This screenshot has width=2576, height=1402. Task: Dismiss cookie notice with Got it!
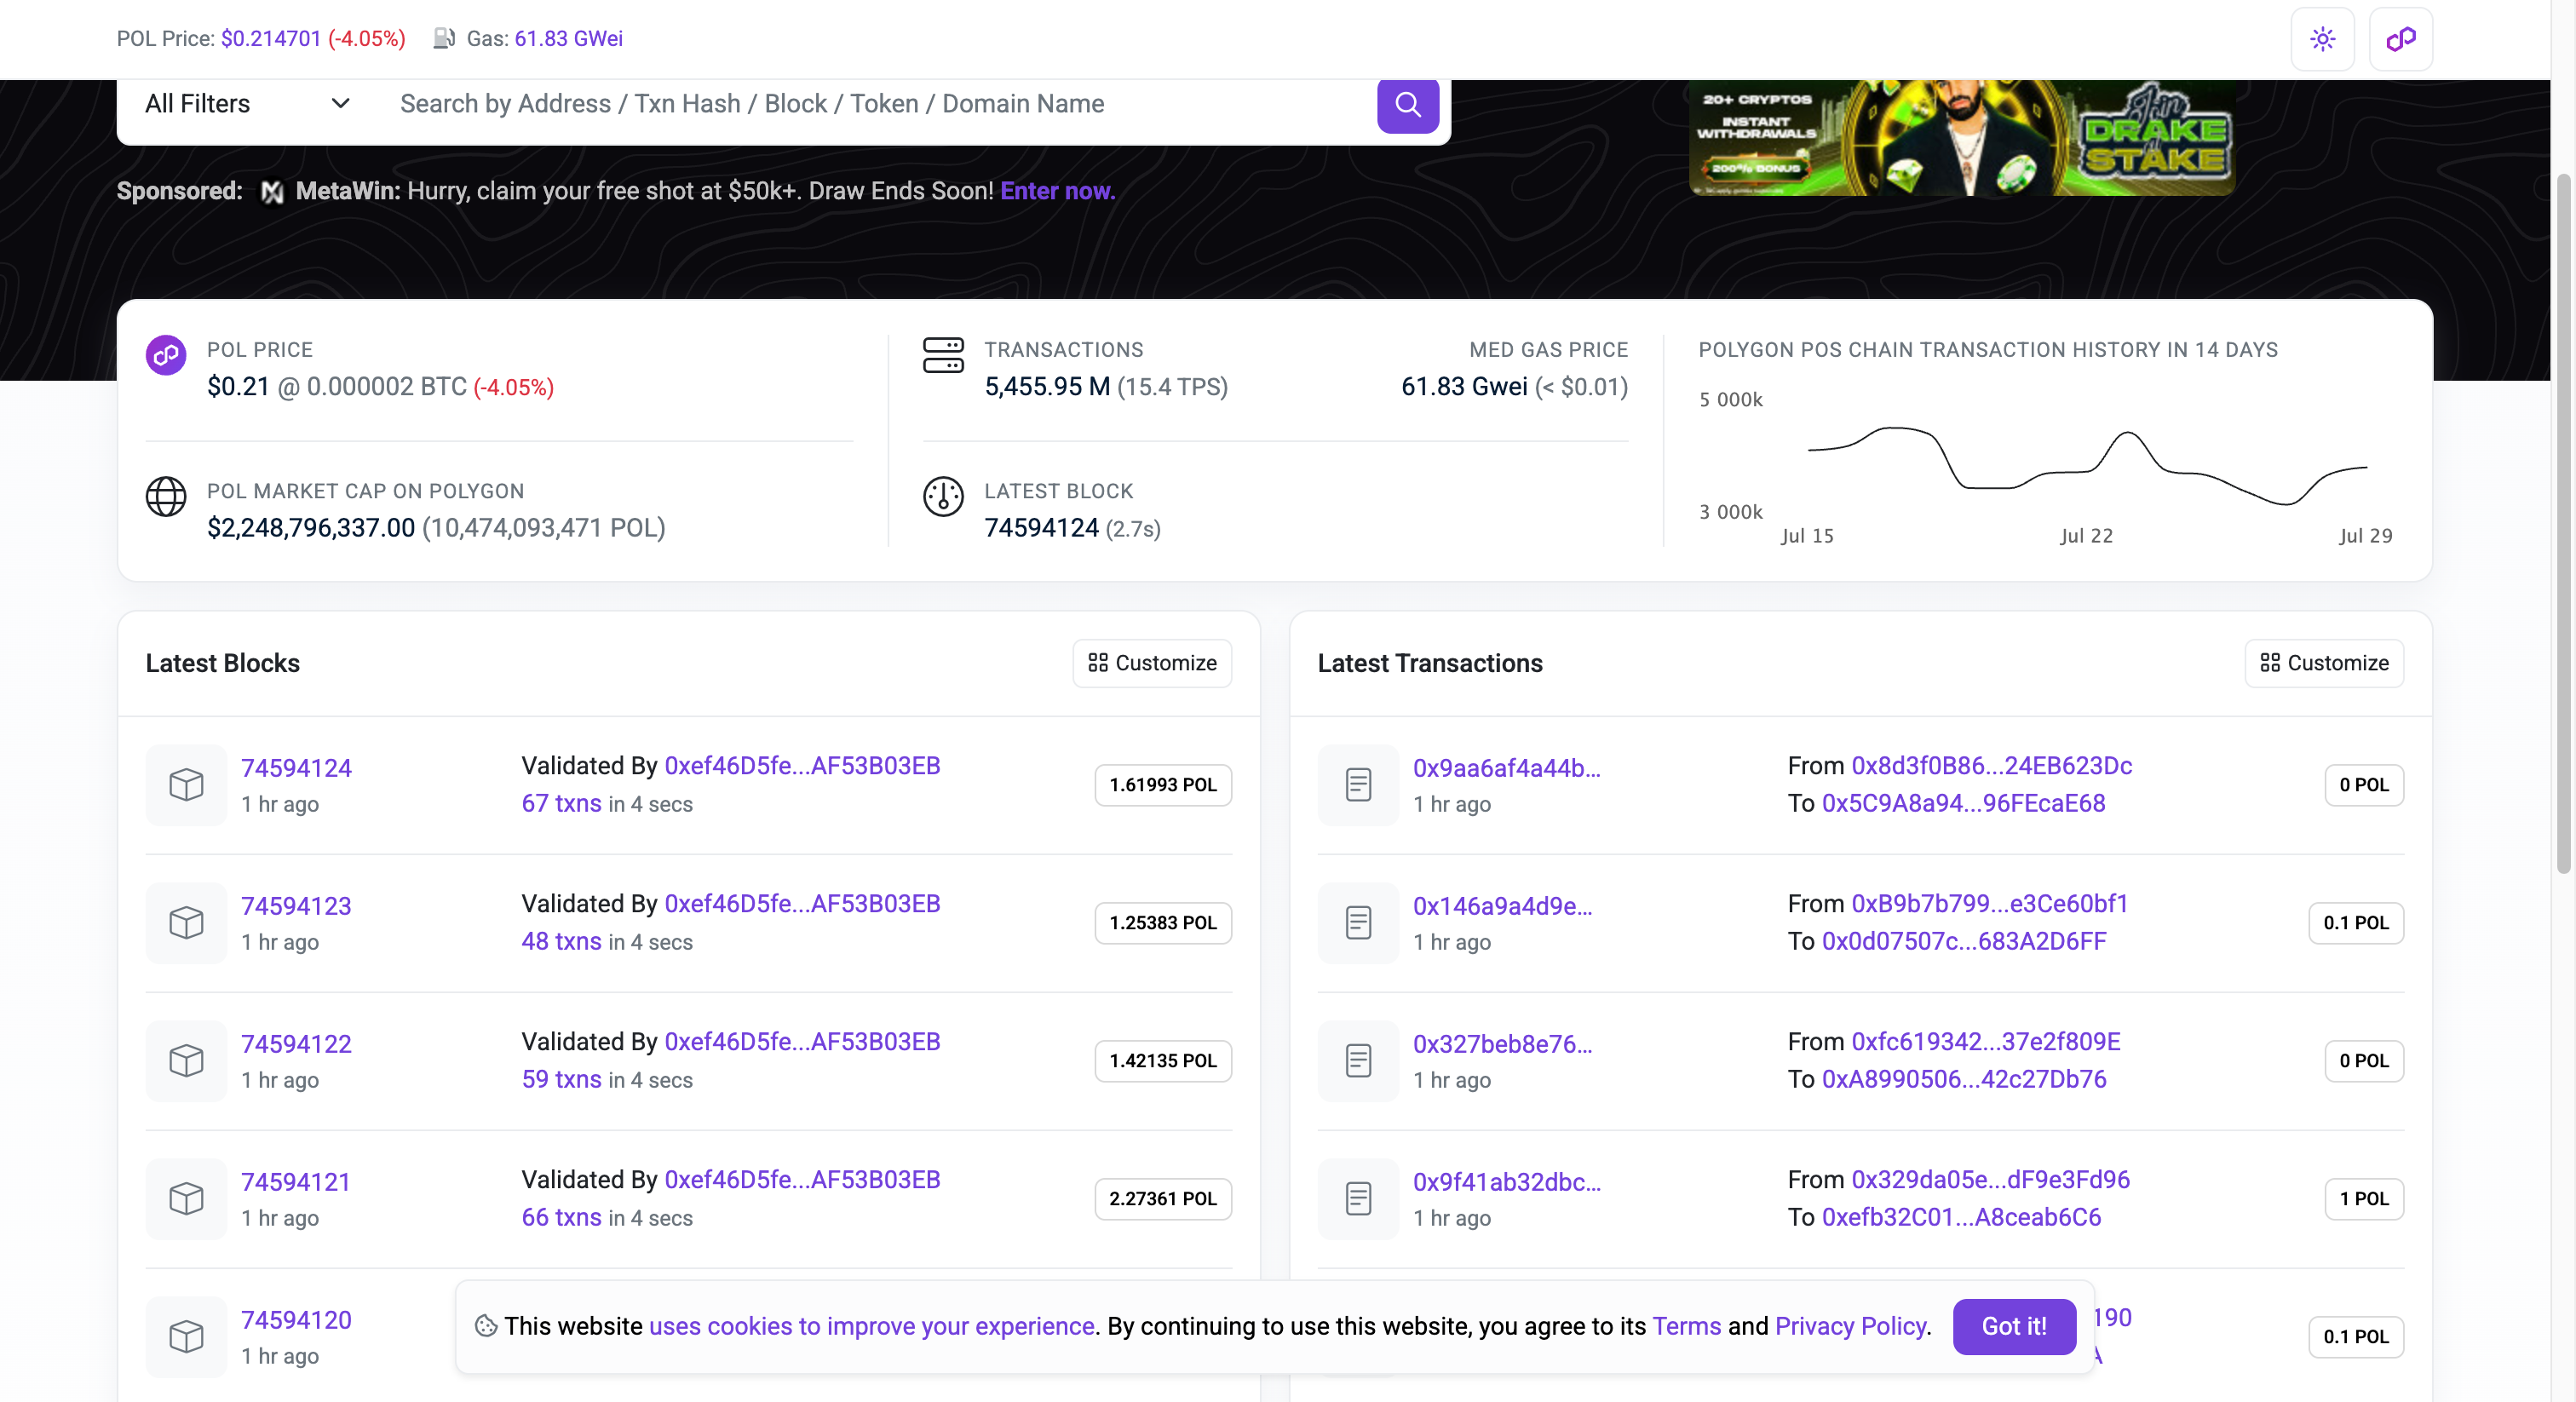[2013, 1326]
